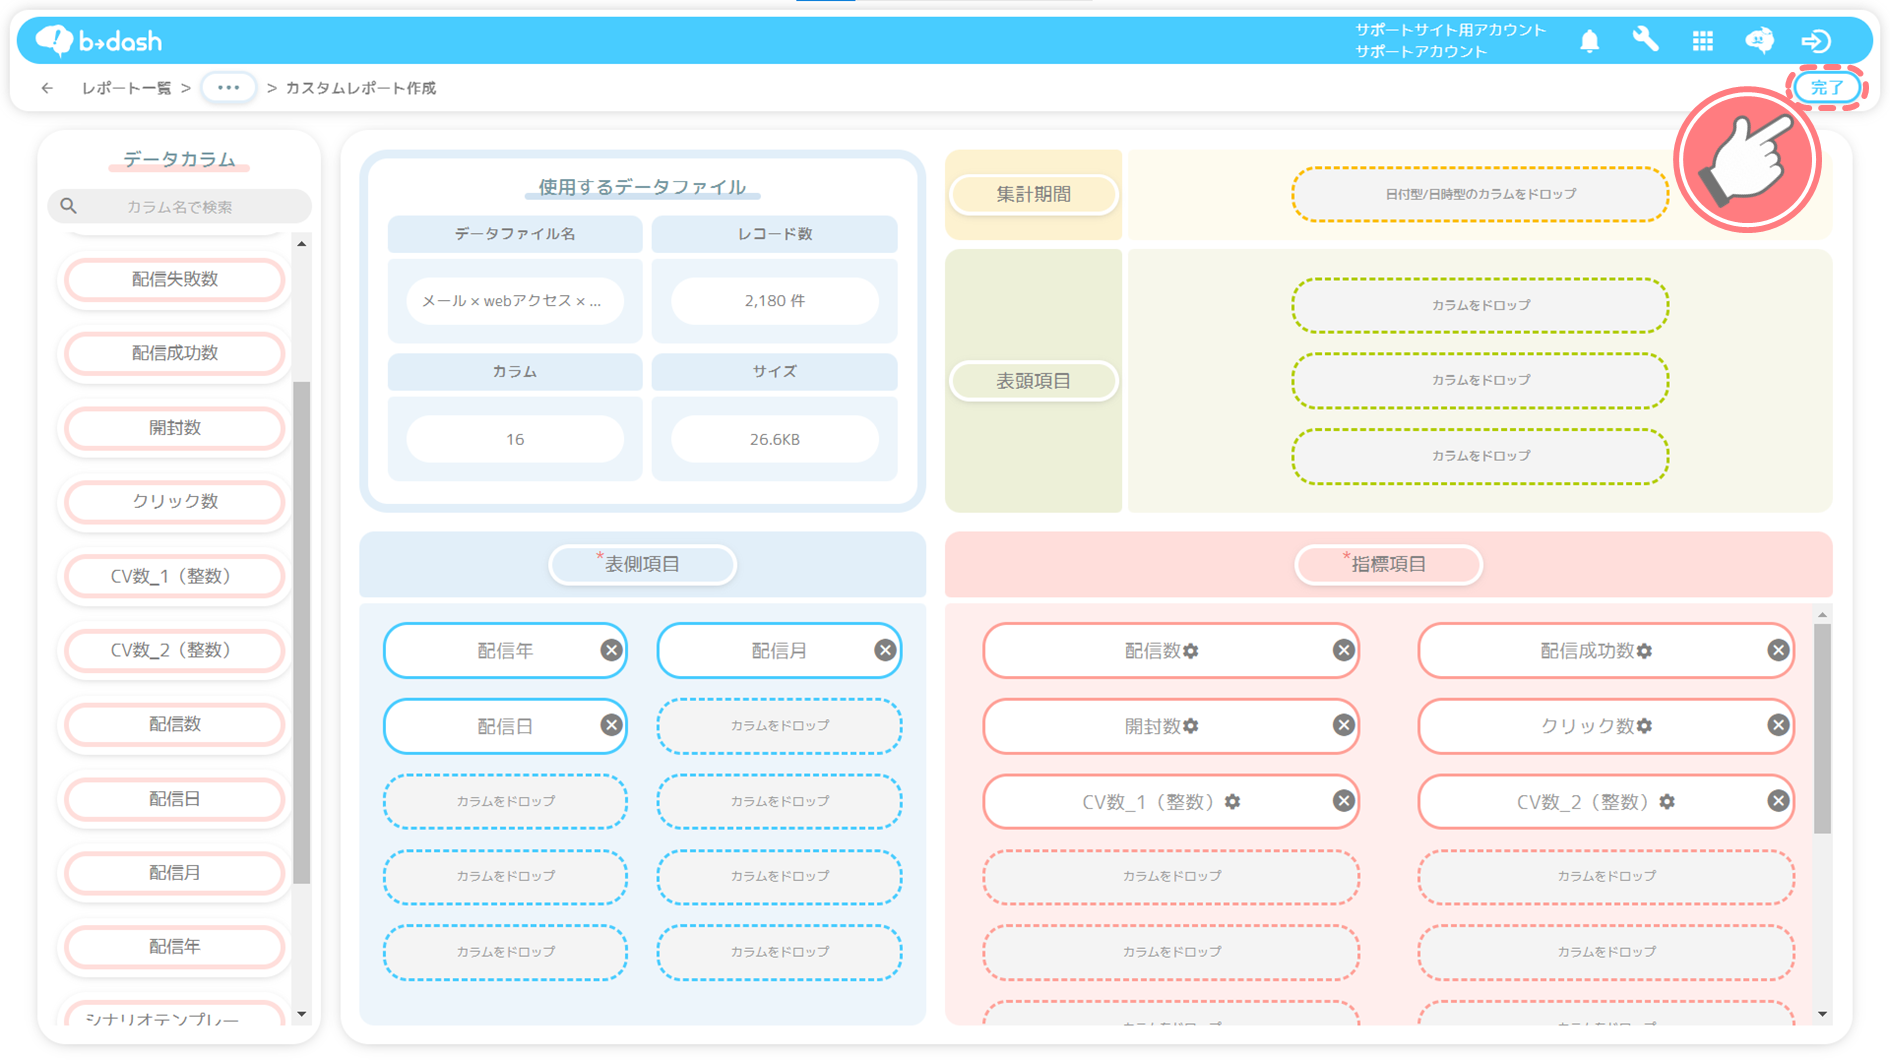
Task: Click the メール×webアクセス data file name
Action: click(514, 300)
